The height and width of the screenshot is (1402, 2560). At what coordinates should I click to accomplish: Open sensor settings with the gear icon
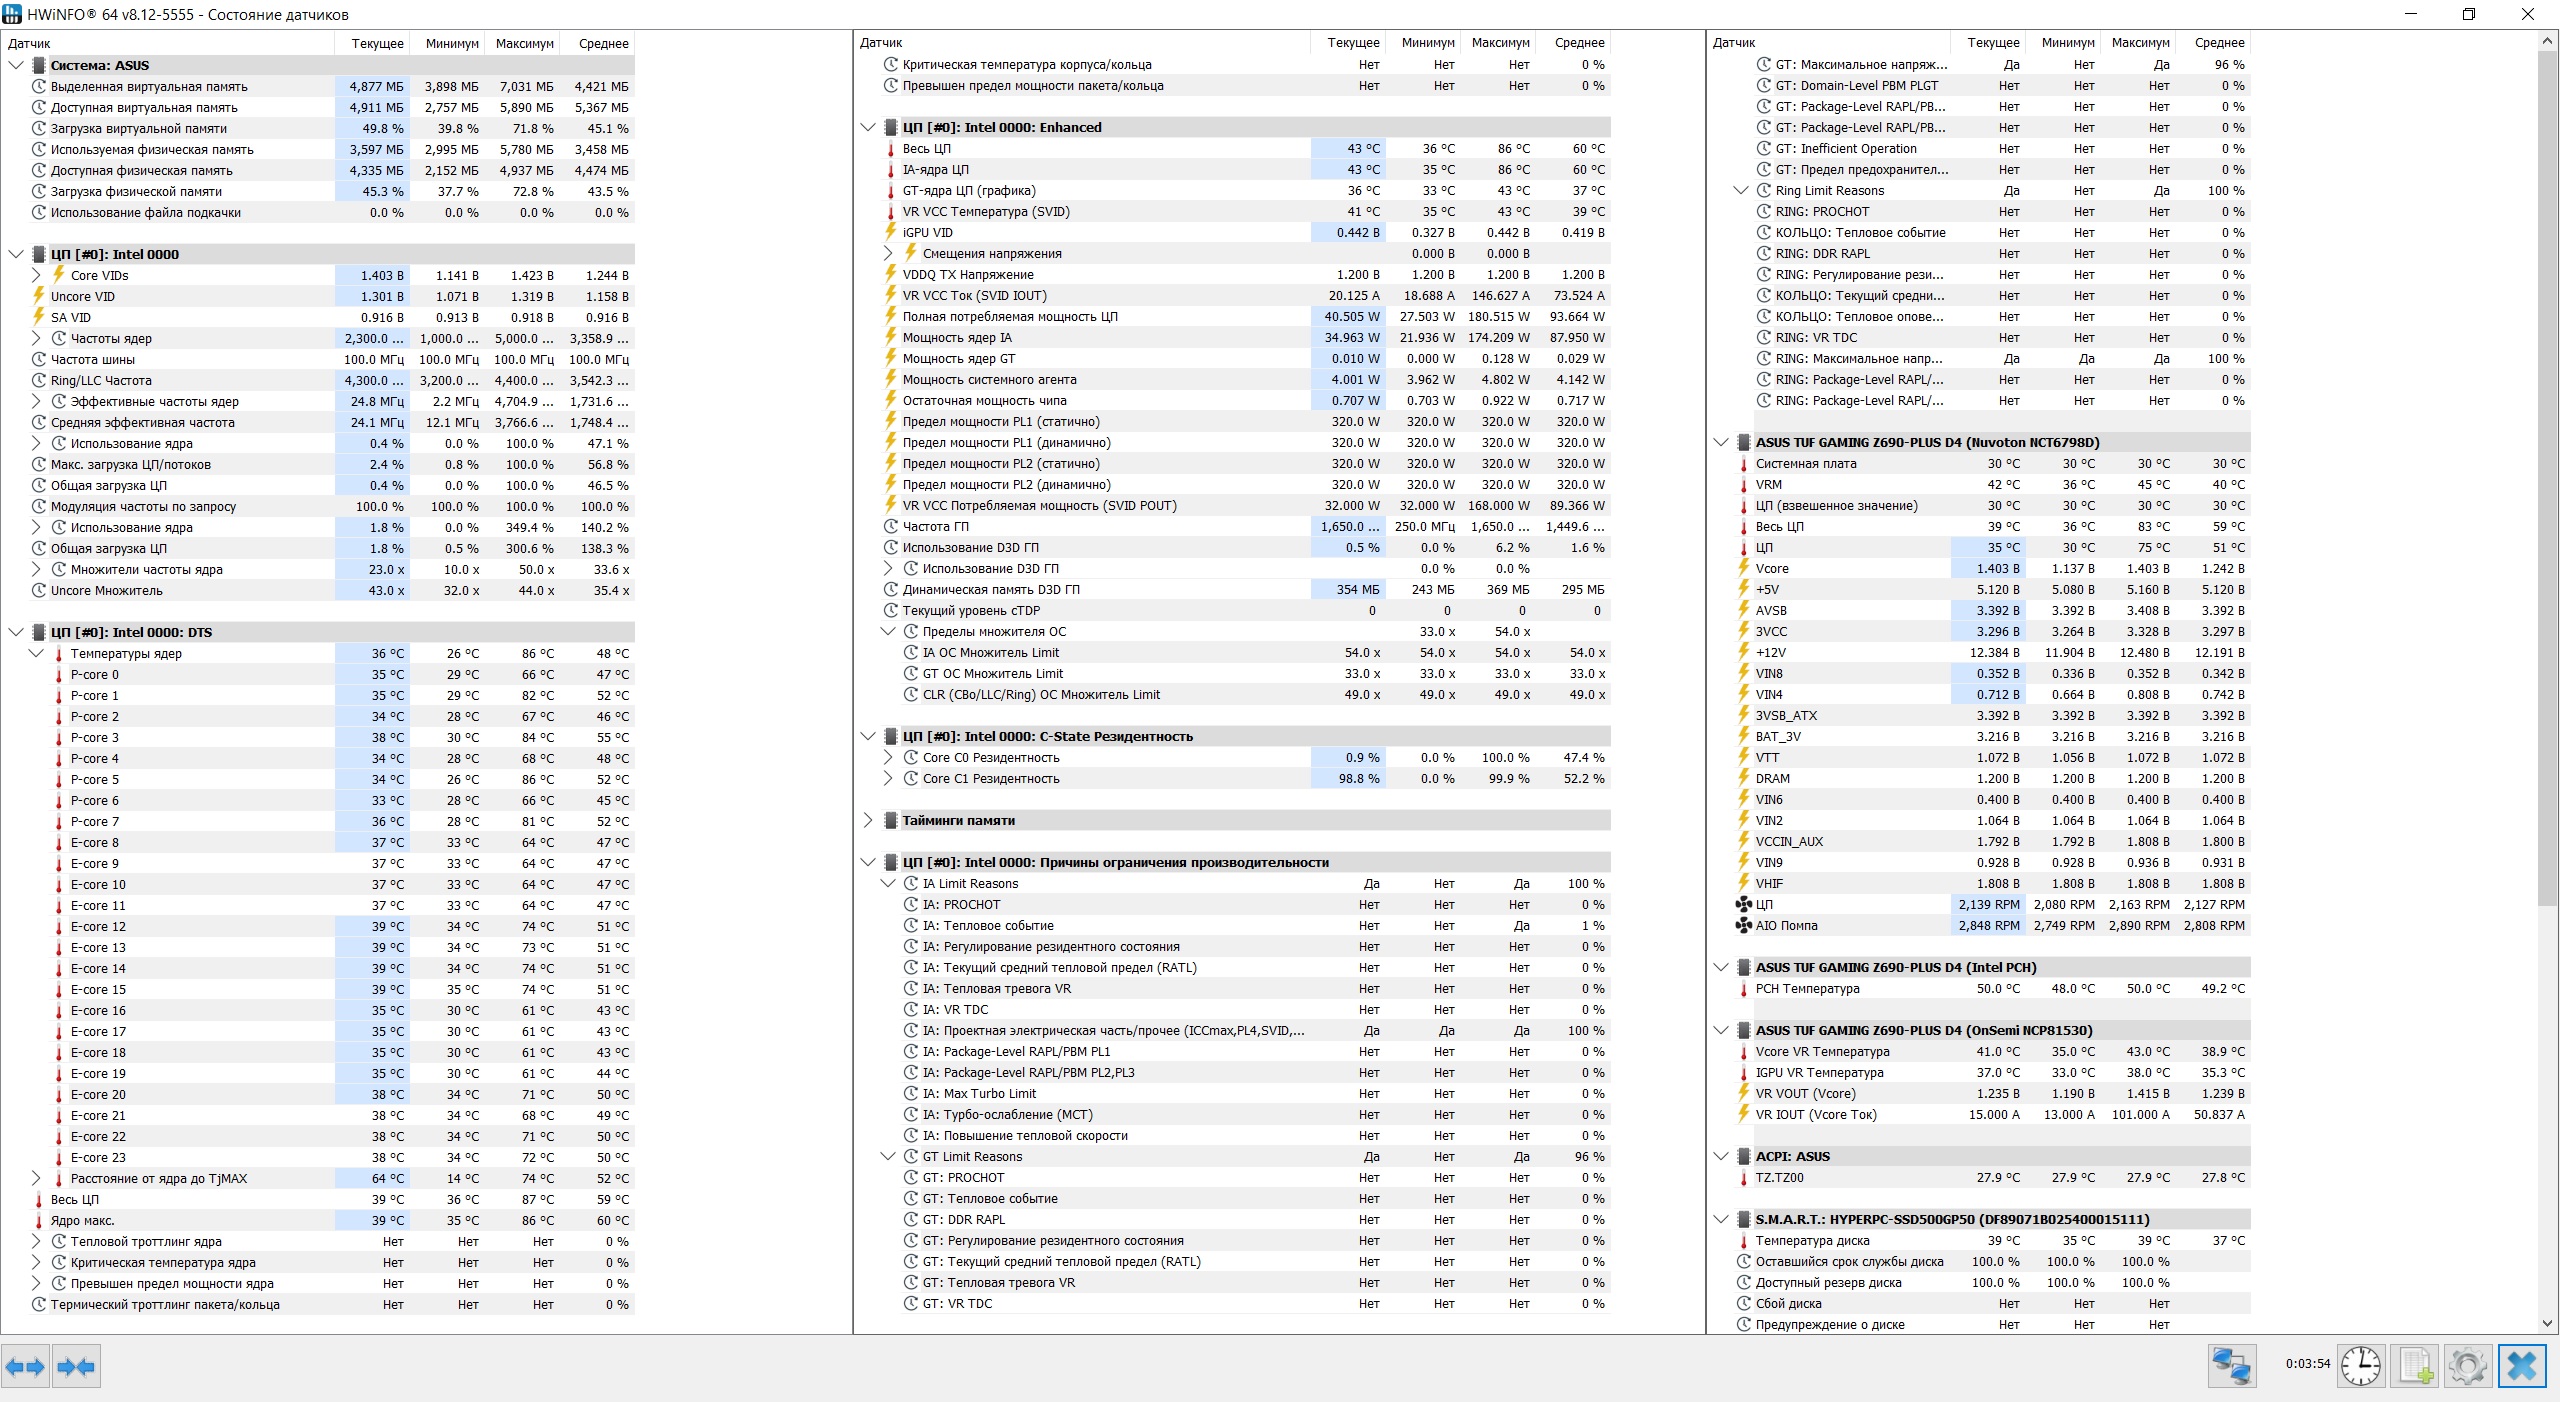(2467, 1366)
